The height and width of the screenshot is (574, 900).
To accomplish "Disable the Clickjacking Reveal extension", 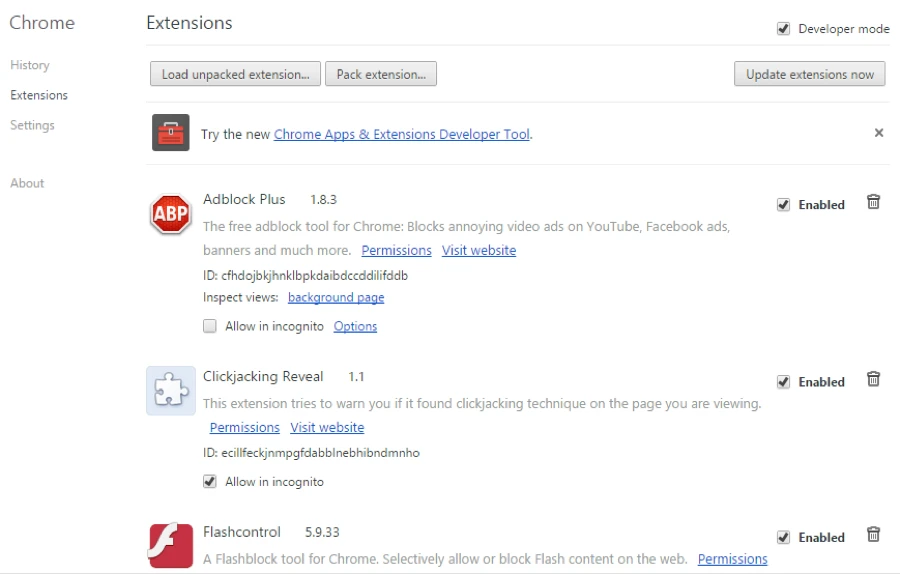I will coord(784,382).
